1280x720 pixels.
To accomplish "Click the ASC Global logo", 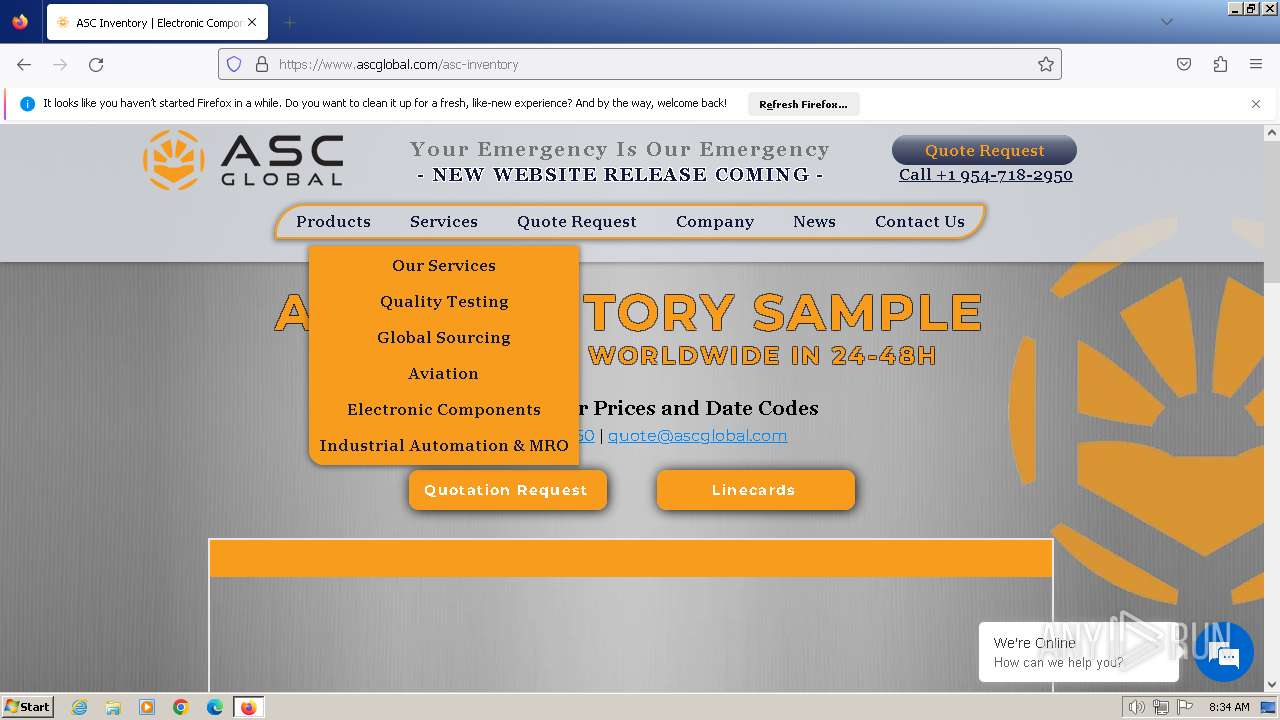I will point(243,160).
